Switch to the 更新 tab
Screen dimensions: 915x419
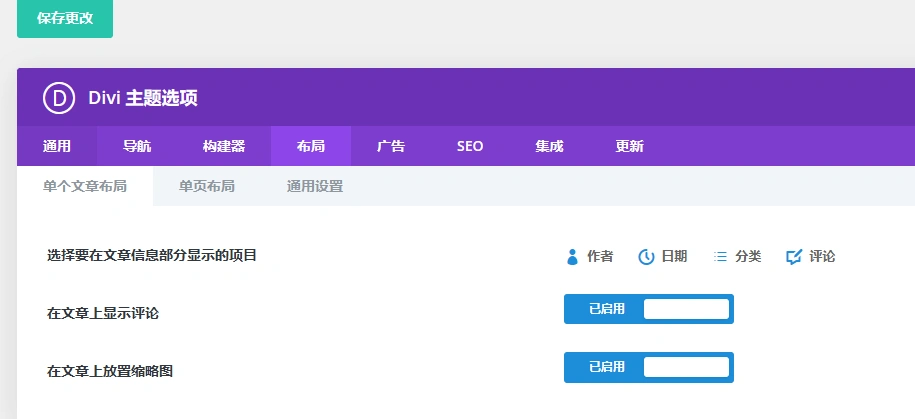[x=629, y=146]
